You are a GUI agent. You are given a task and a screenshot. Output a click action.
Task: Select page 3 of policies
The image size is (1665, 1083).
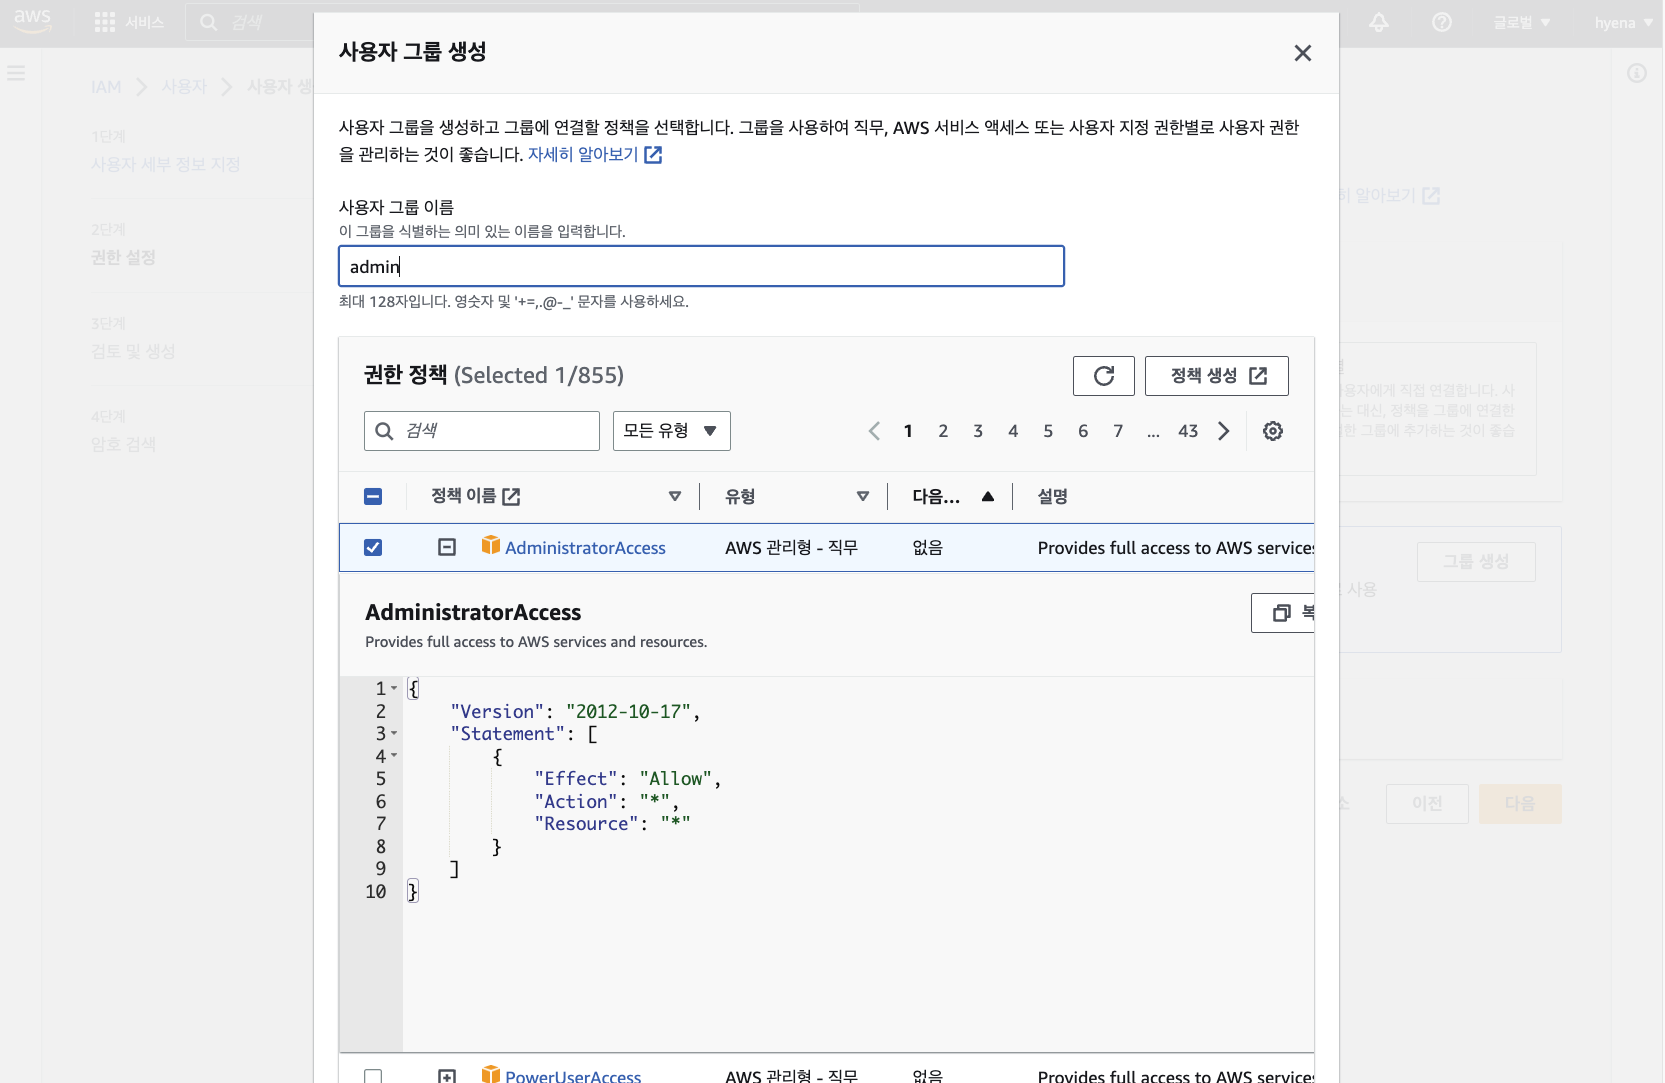(x=978, y=431)
